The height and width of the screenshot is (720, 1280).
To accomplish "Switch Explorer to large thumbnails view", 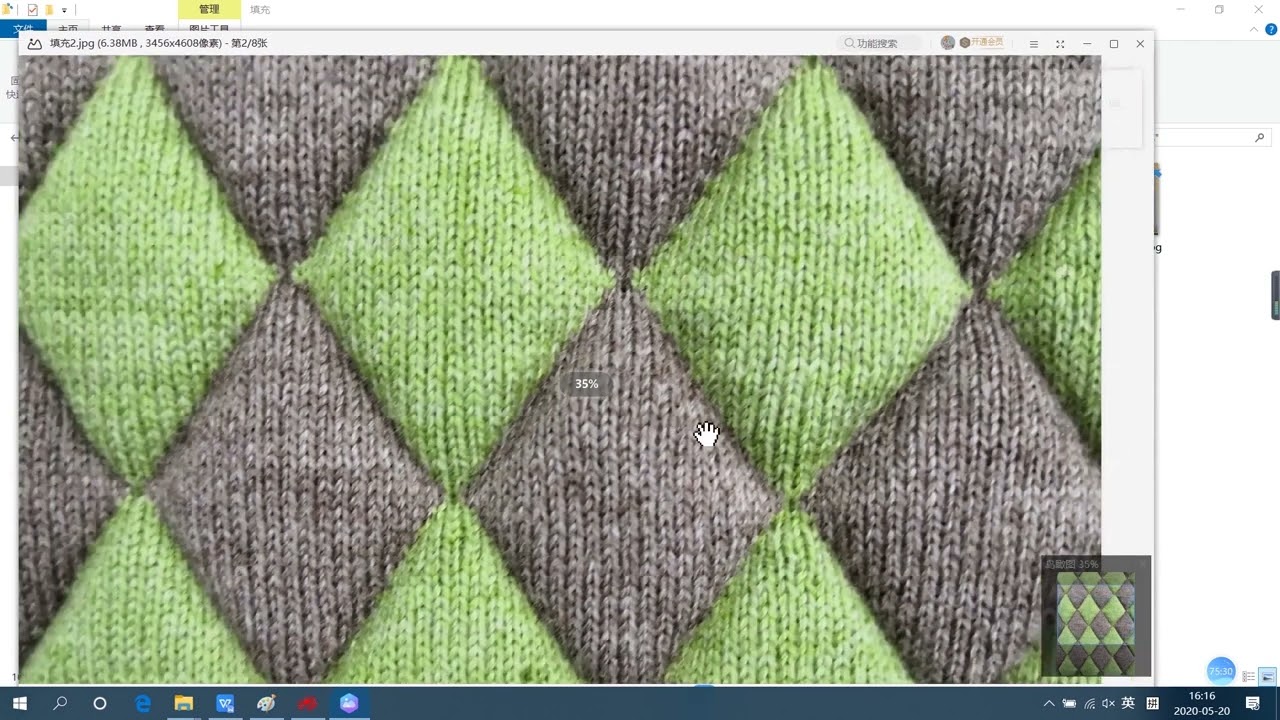I will point(1267,677).
